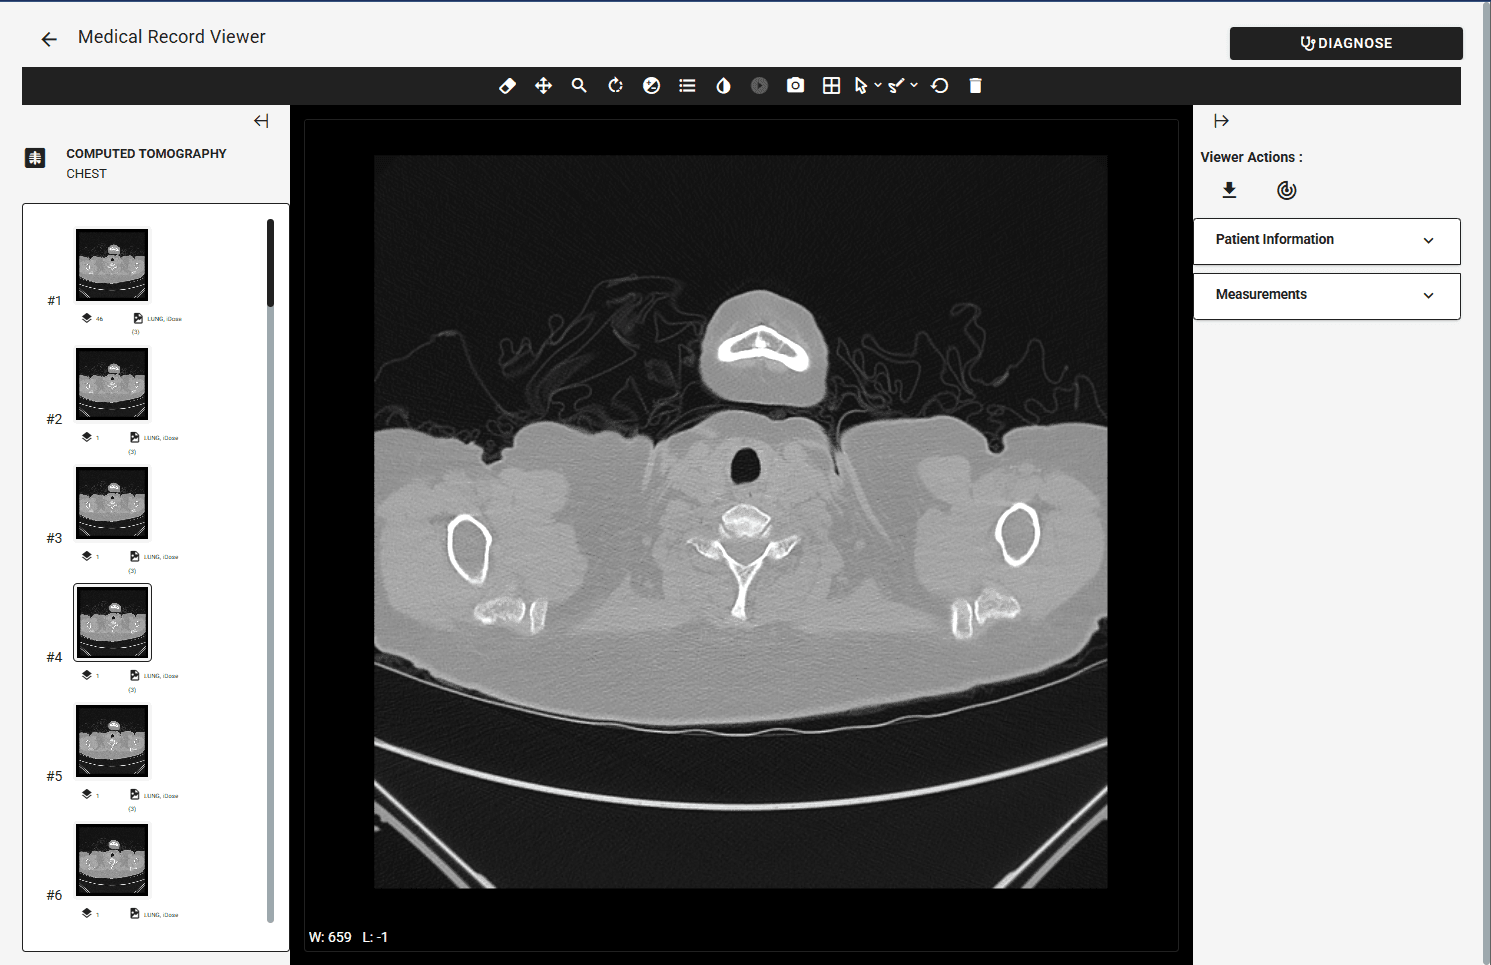Click the Viewer Actions label
This screenshot has height=965, width=1491.
click(x=1251, y=157)
